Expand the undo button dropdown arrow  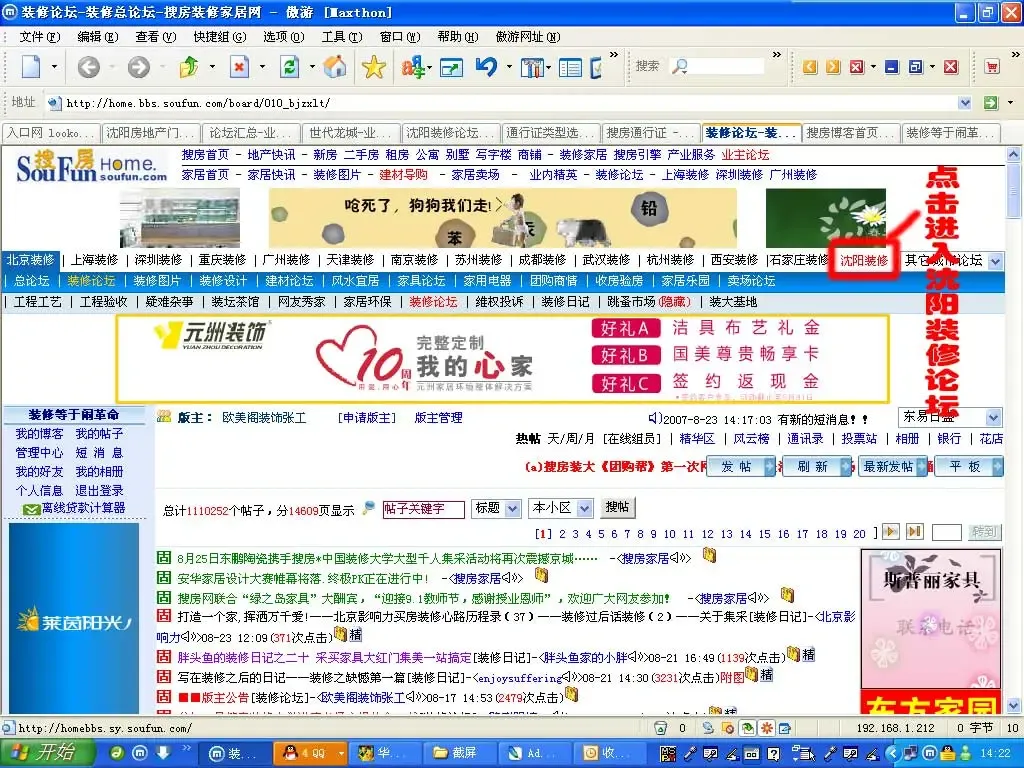[509, 67]
